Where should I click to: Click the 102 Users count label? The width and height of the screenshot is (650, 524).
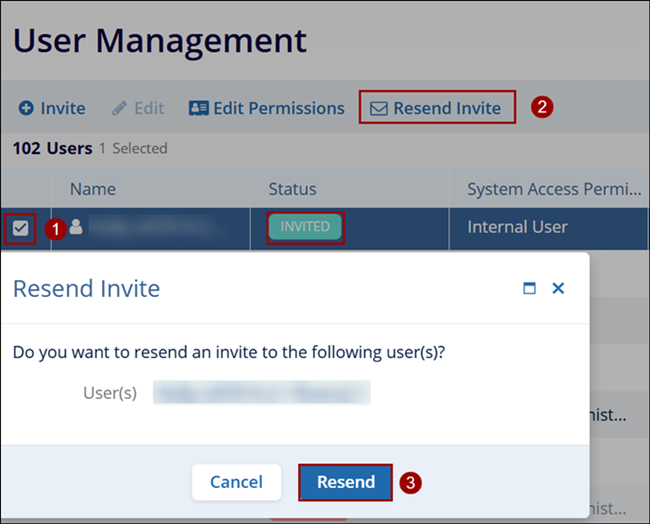[x=52, y=148]
